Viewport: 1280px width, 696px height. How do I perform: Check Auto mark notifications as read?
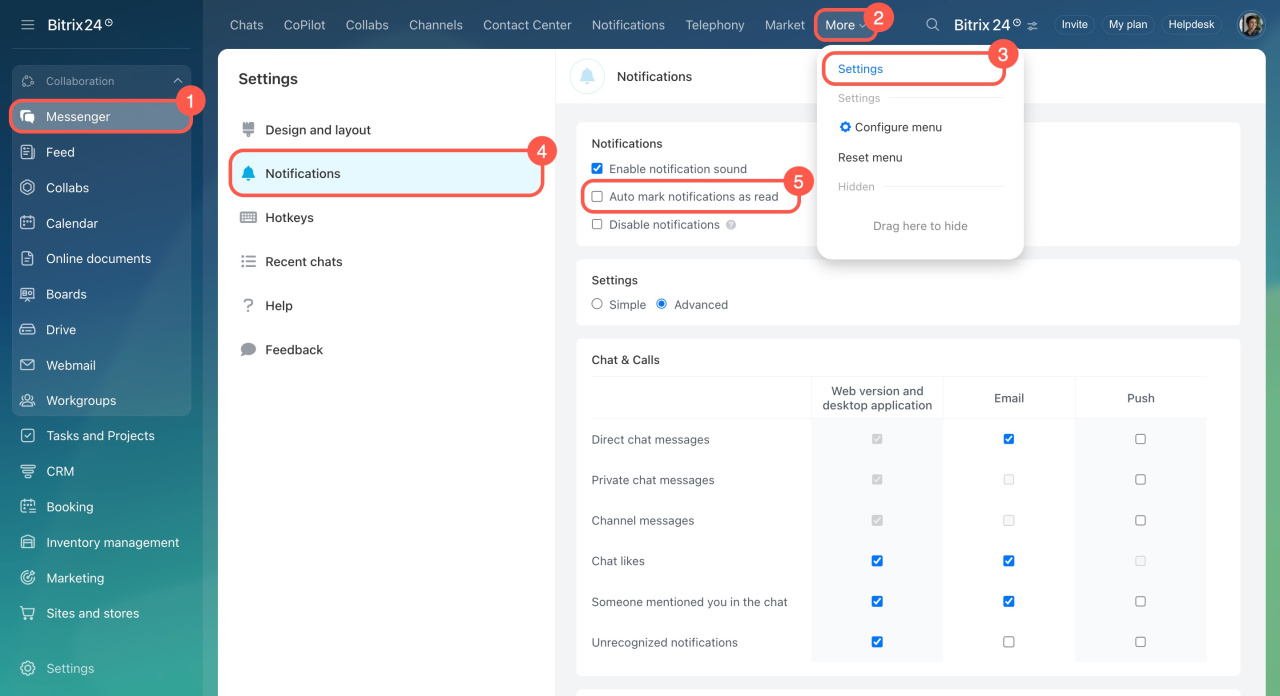(597, 197)
